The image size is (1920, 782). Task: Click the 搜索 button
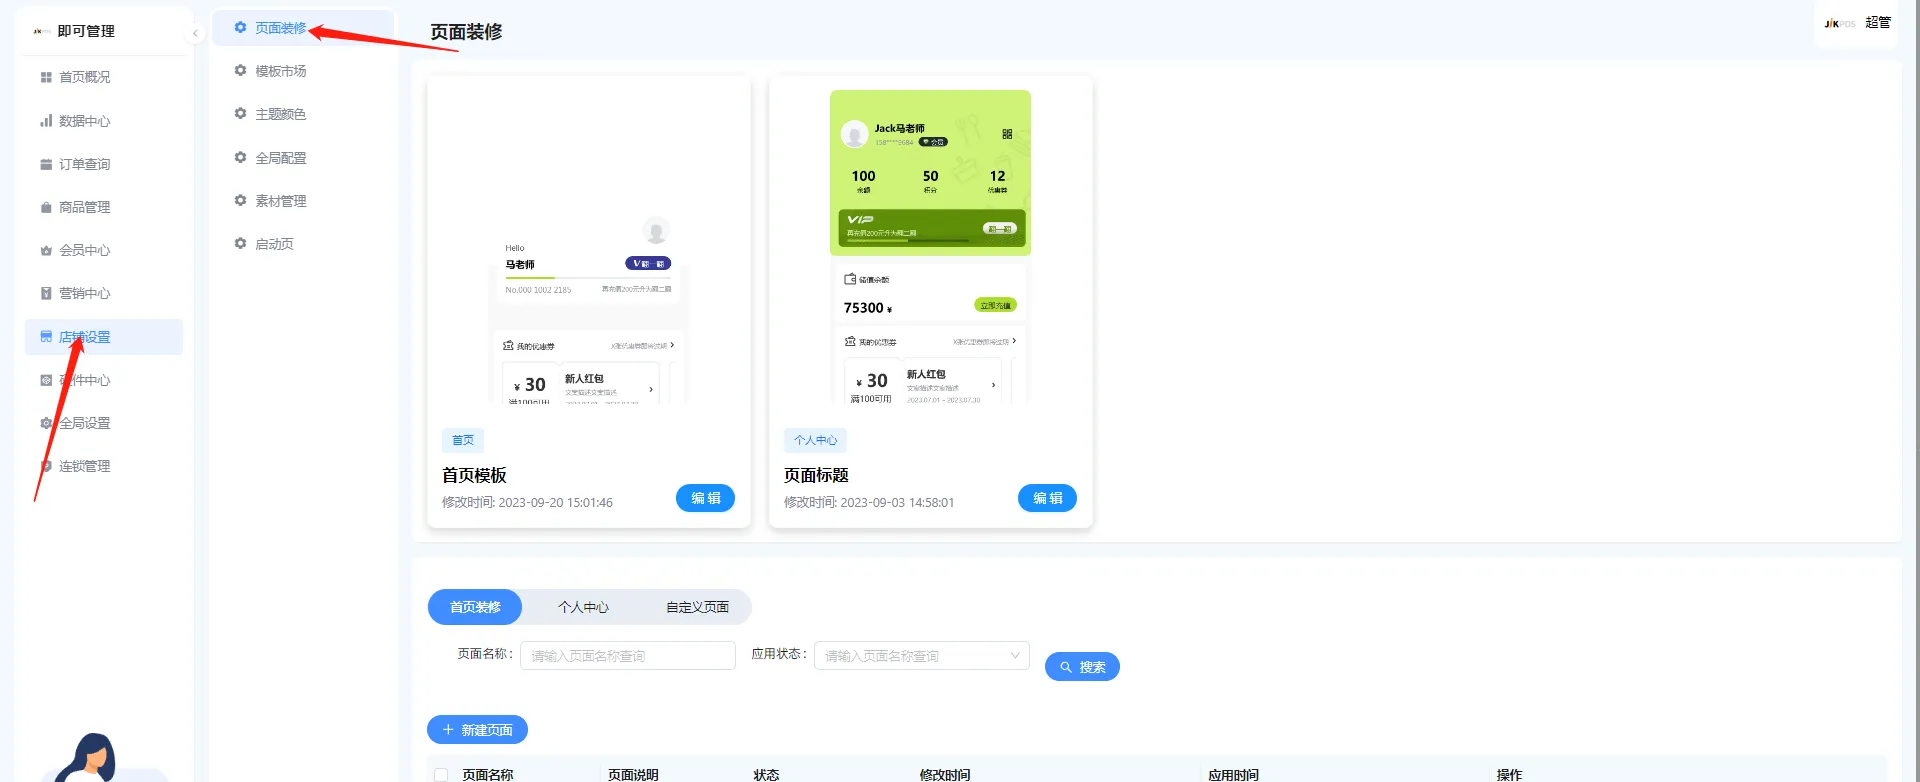1082,667
